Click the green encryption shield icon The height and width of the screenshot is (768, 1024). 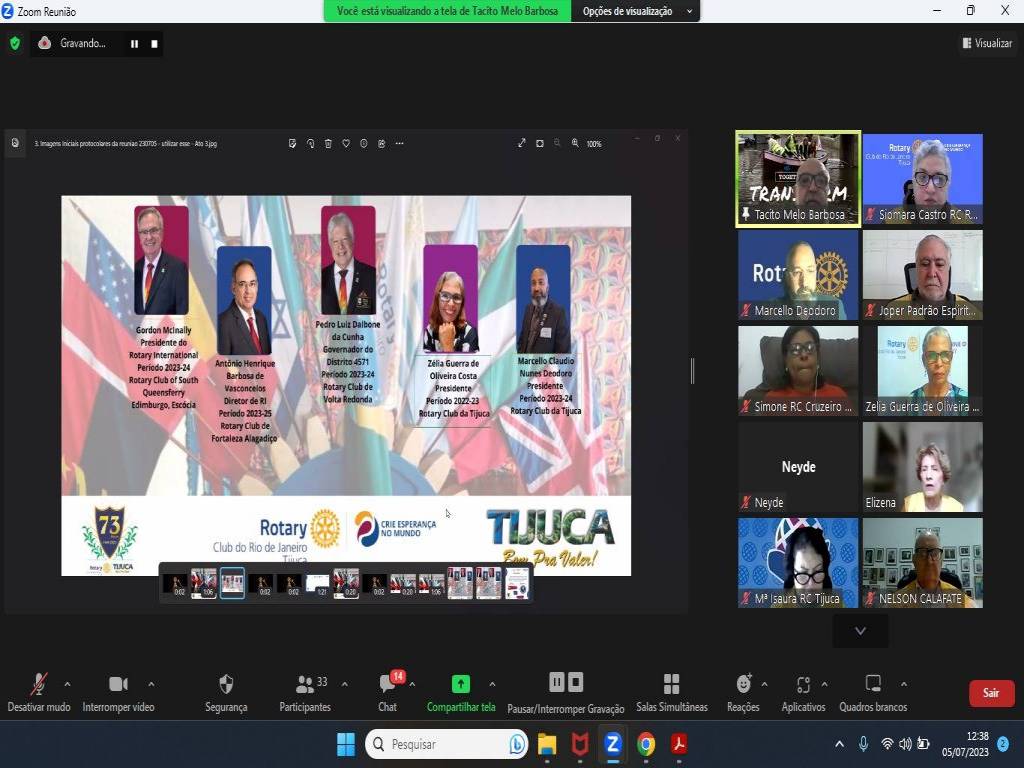[x=14, y=43]
